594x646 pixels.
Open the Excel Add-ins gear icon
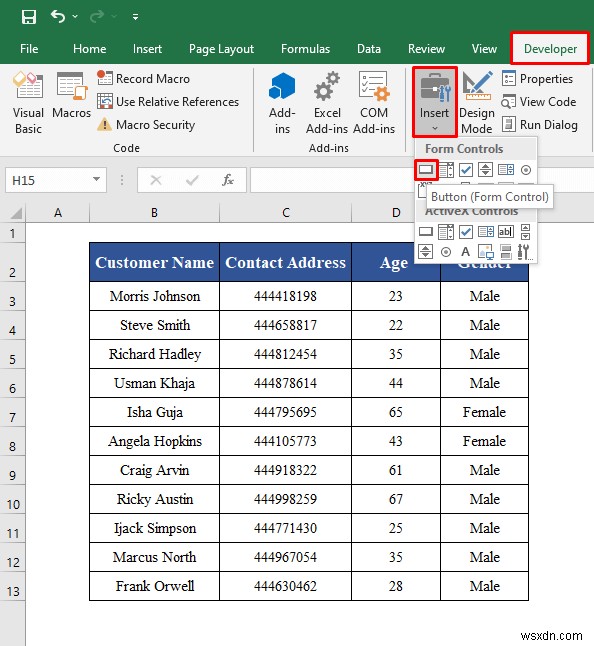click(327, 87)
